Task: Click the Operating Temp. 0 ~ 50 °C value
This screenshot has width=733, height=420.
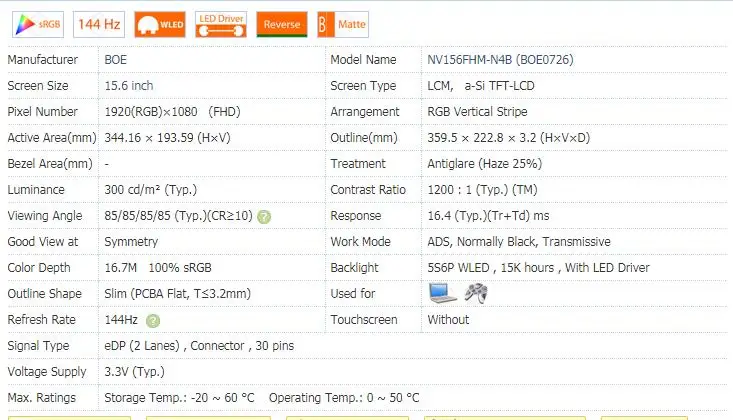Action: [344, 398]
